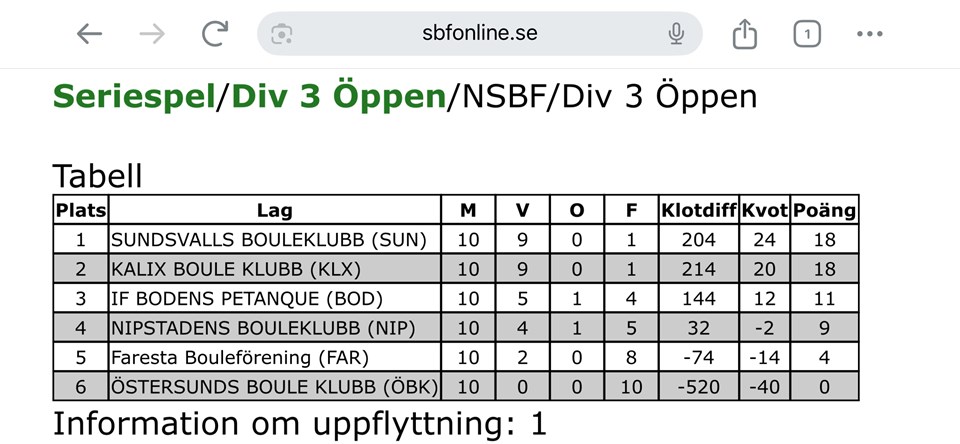Select the SUNDSVALLS BOULEKLUBB (SUN) team row

pyautogui.click(x=456, y=239)
